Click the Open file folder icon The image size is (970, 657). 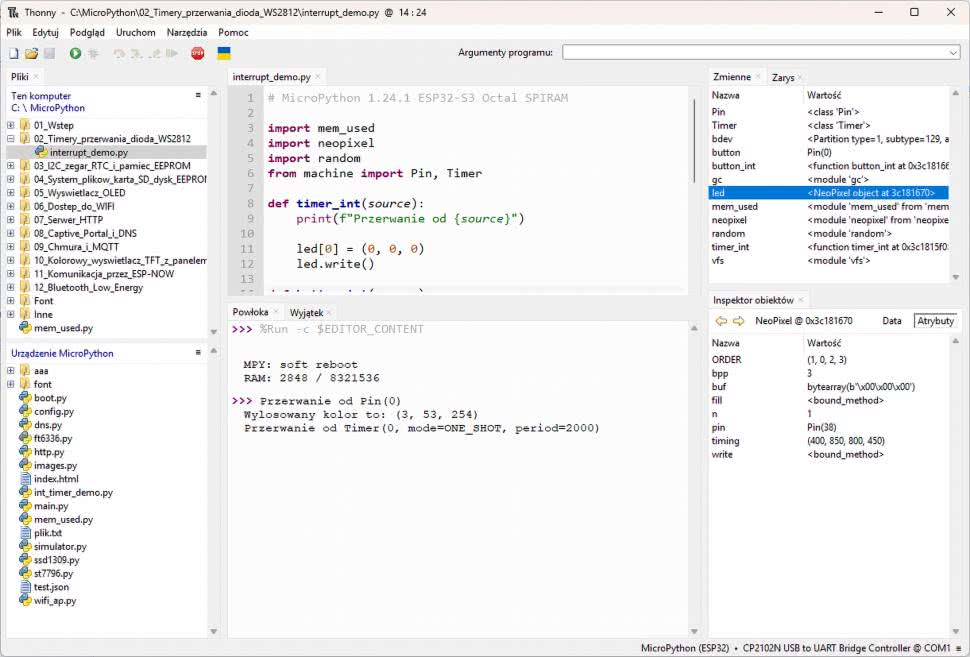coord(31,53)
